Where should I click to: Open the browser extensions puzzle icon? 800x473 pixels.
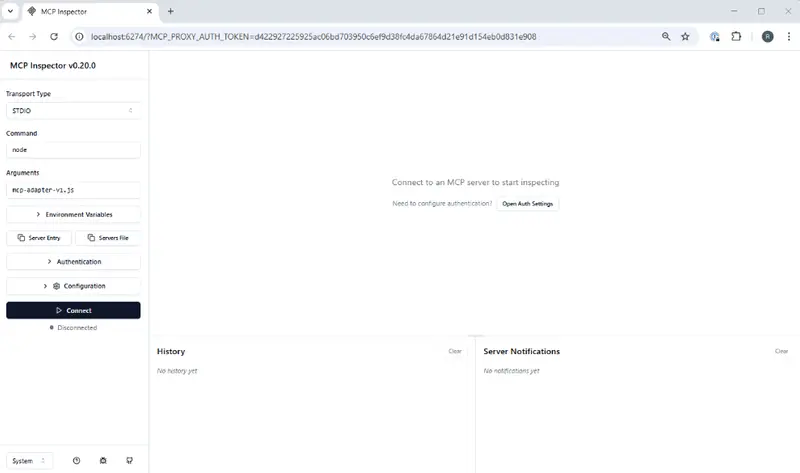(736, 37)
